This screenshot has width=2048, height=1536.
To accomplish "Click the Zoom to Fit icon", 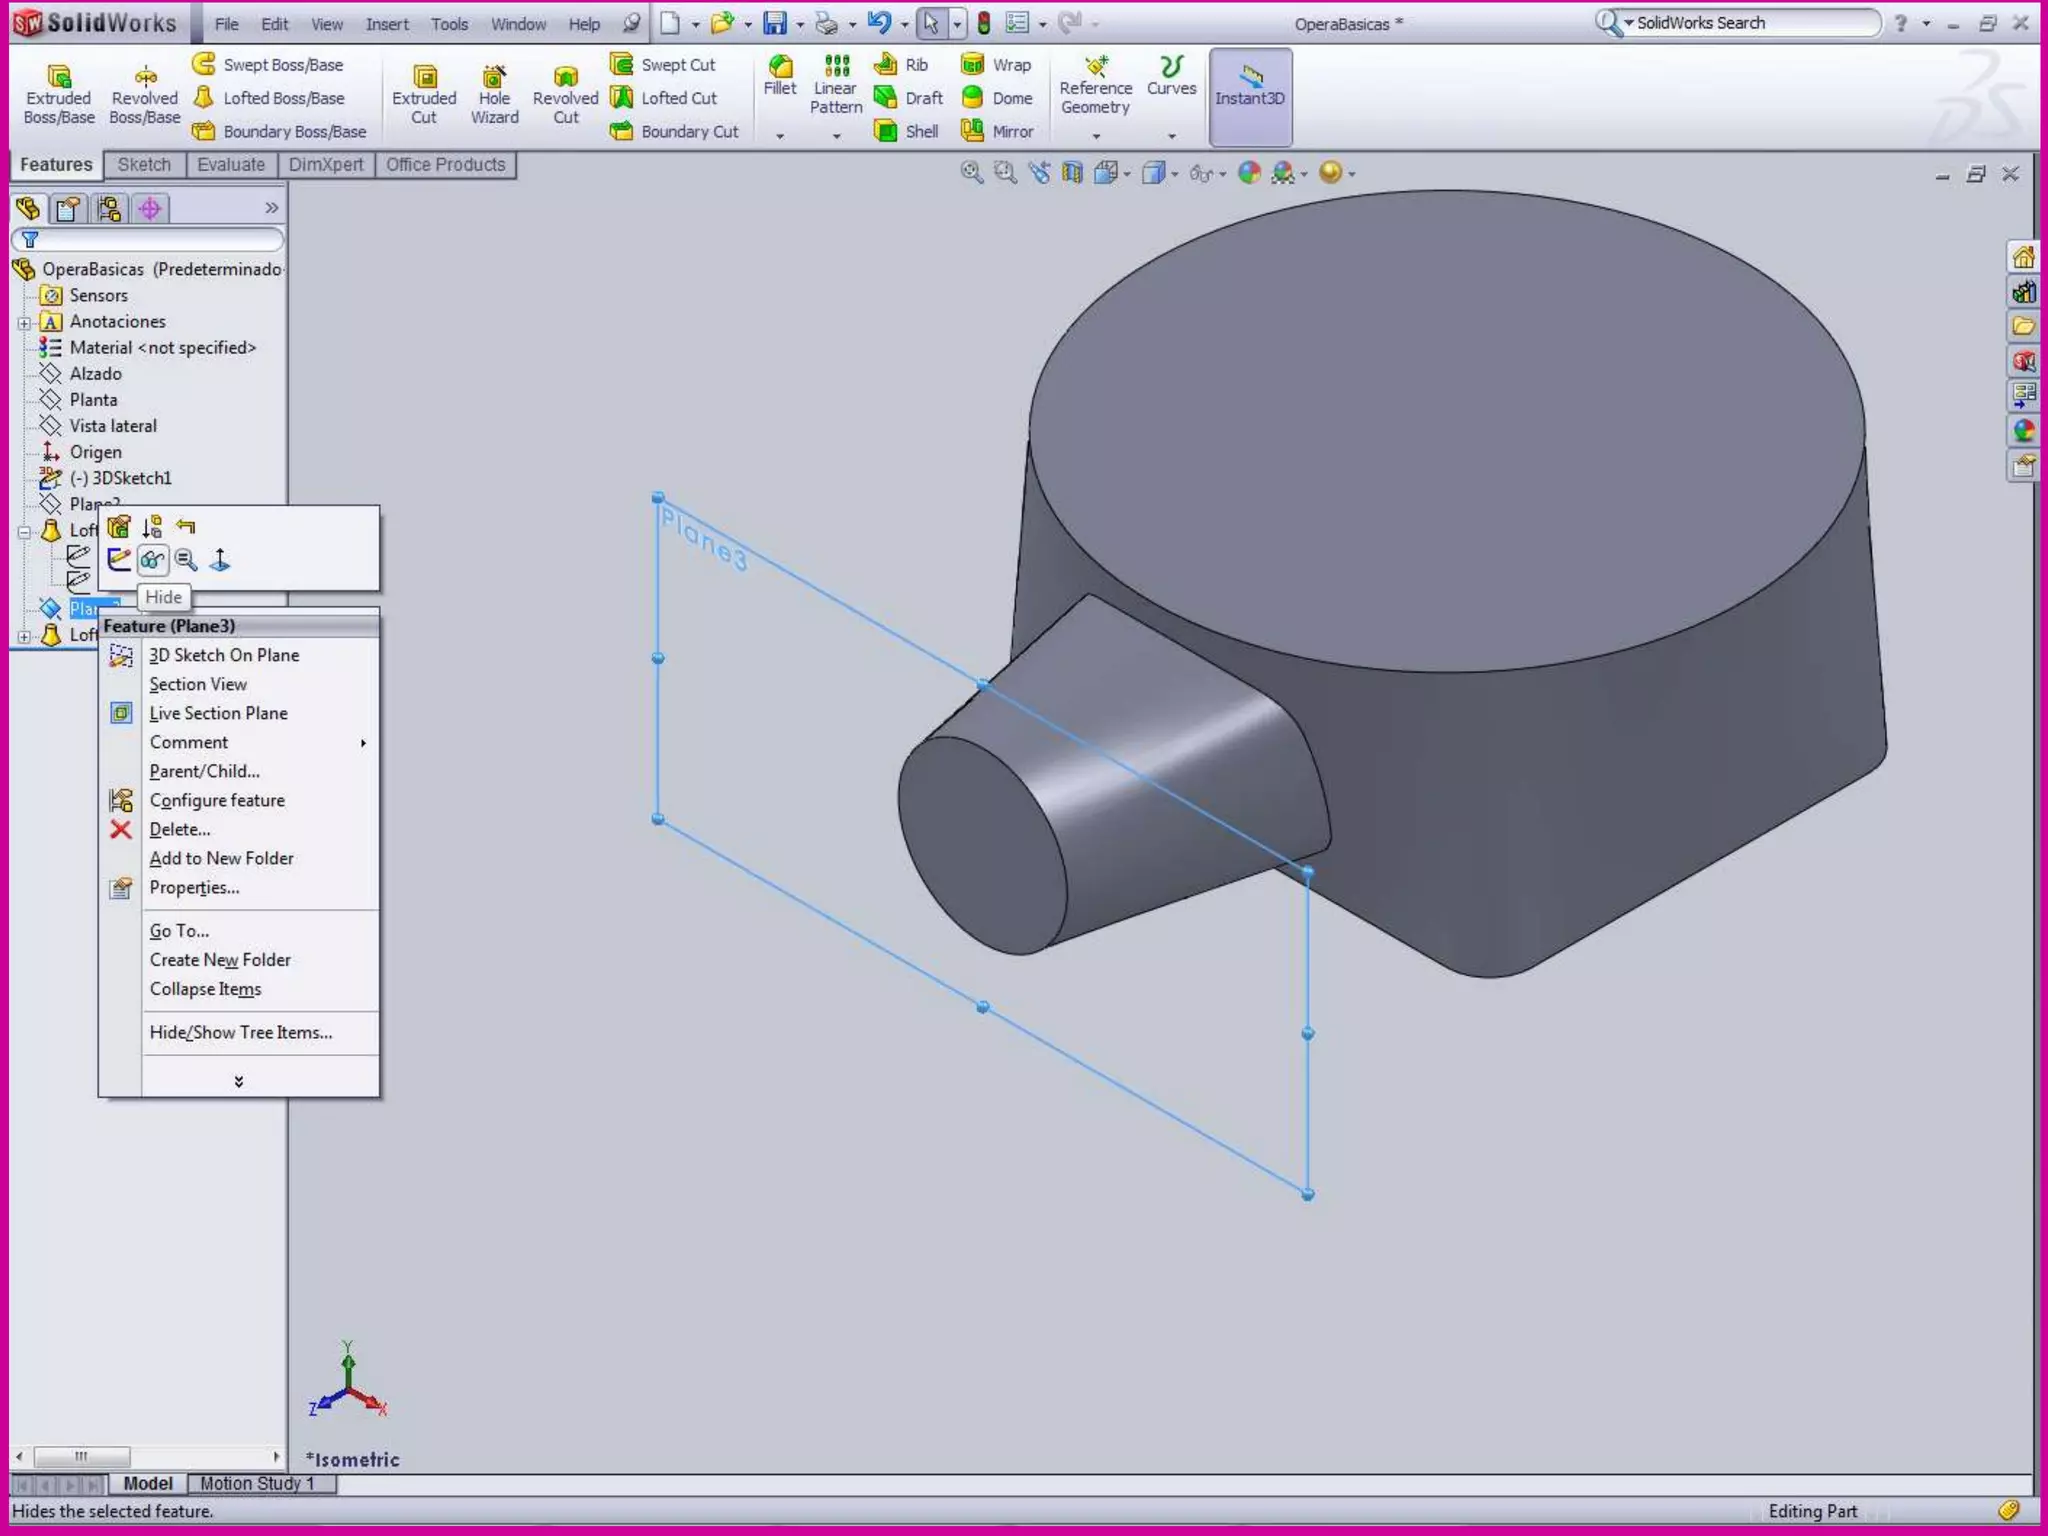I will (971, 173).
